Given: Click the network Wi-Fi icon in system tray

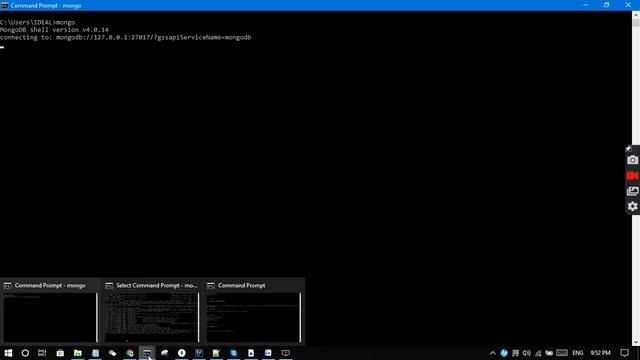Looking at the screenshot, I should [x=538, y=353].
